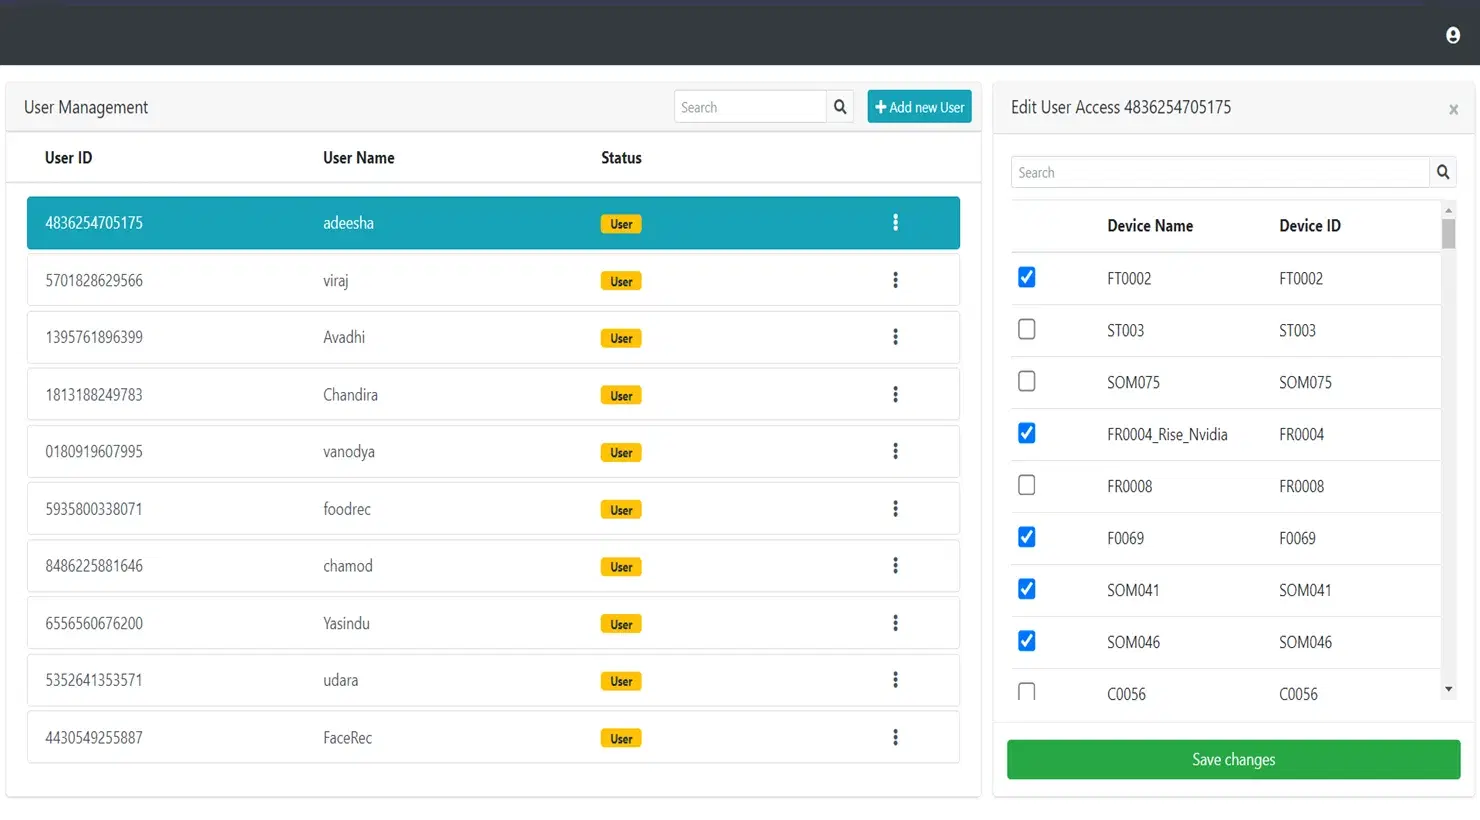Image resolution: width=1480 pixels, height=820 pixels.
Task: Open the three-dot menu for vanodya
Action: click(x=895, y=451)
